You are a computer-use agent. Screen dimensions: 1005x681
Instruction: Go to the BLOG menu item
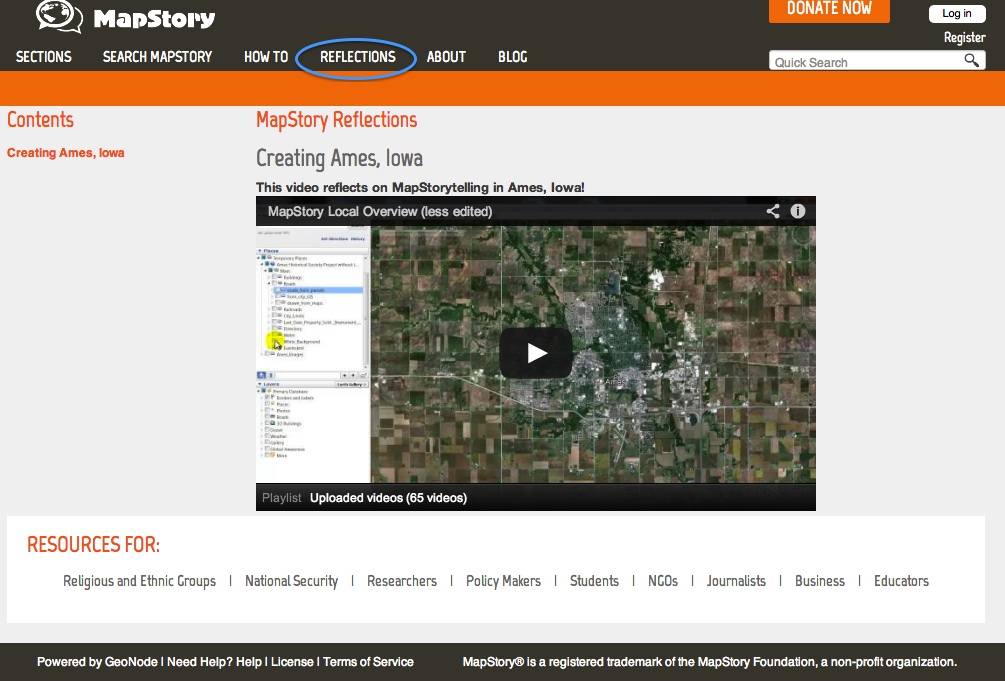coord(513,57)
